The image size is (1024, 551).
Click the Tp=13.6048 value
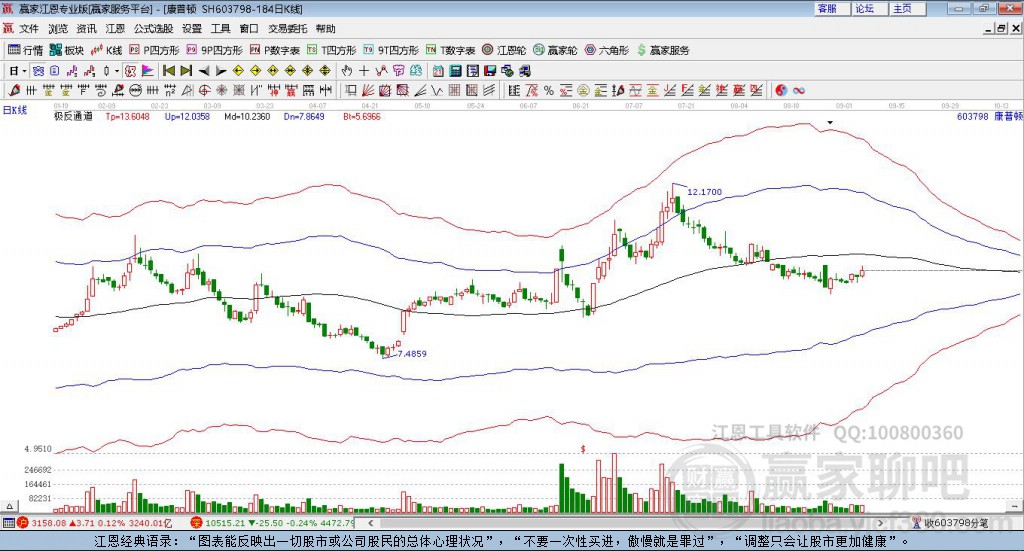point(127,116)
